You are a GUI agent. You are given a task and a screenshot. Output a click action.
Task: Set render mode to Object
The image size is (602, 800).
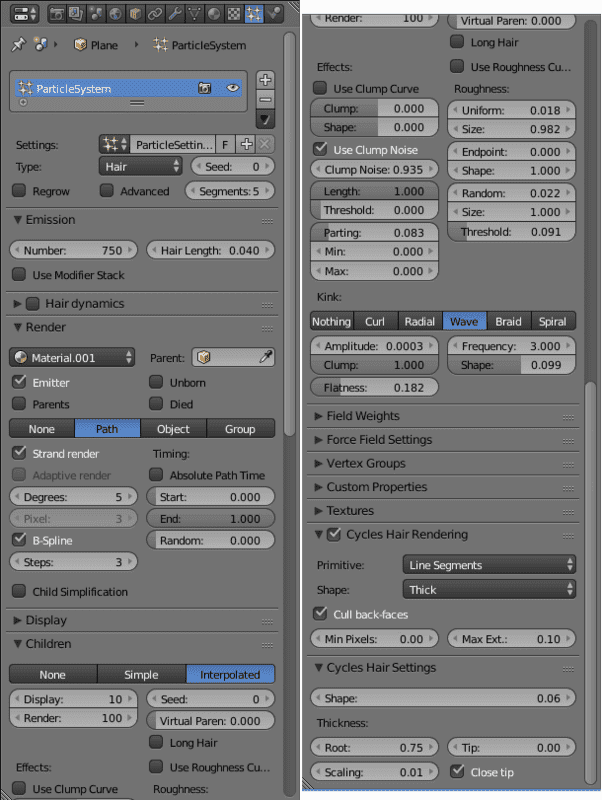click(173, 428)
